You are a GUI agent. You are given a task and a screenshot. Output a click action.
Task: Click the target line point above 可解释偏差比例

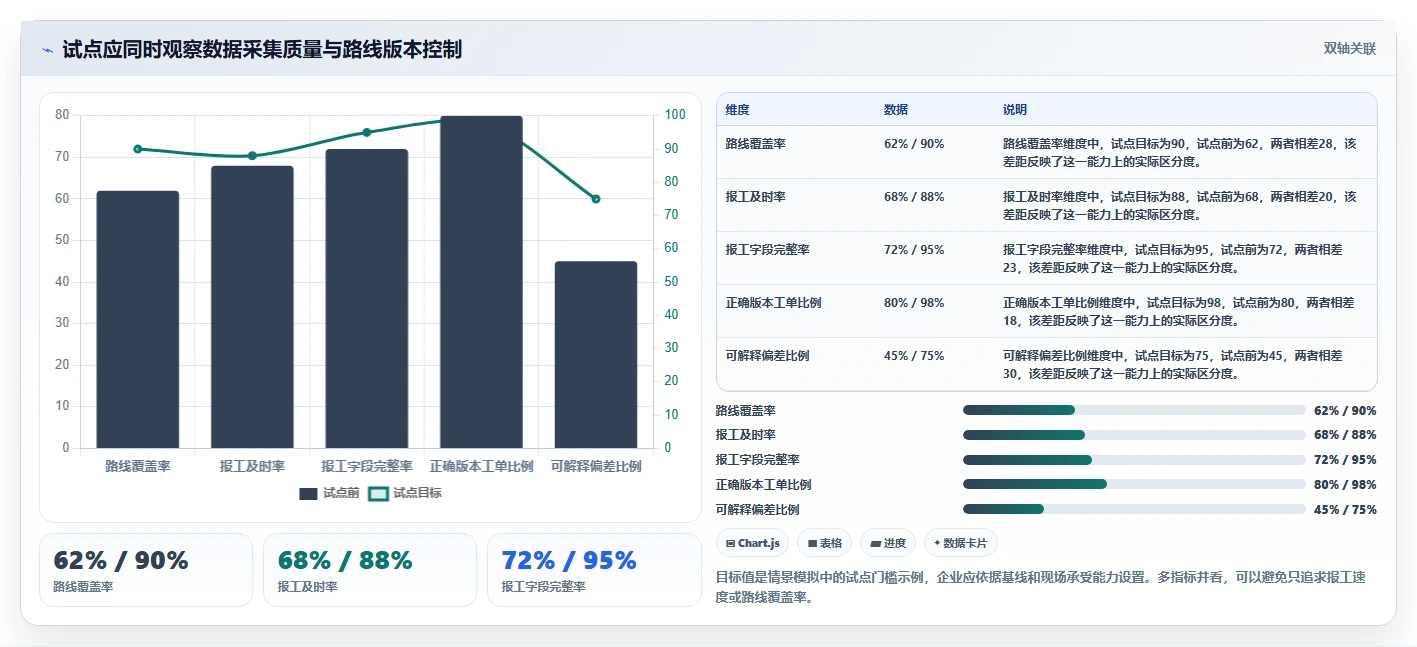click(x=595, y=199)
